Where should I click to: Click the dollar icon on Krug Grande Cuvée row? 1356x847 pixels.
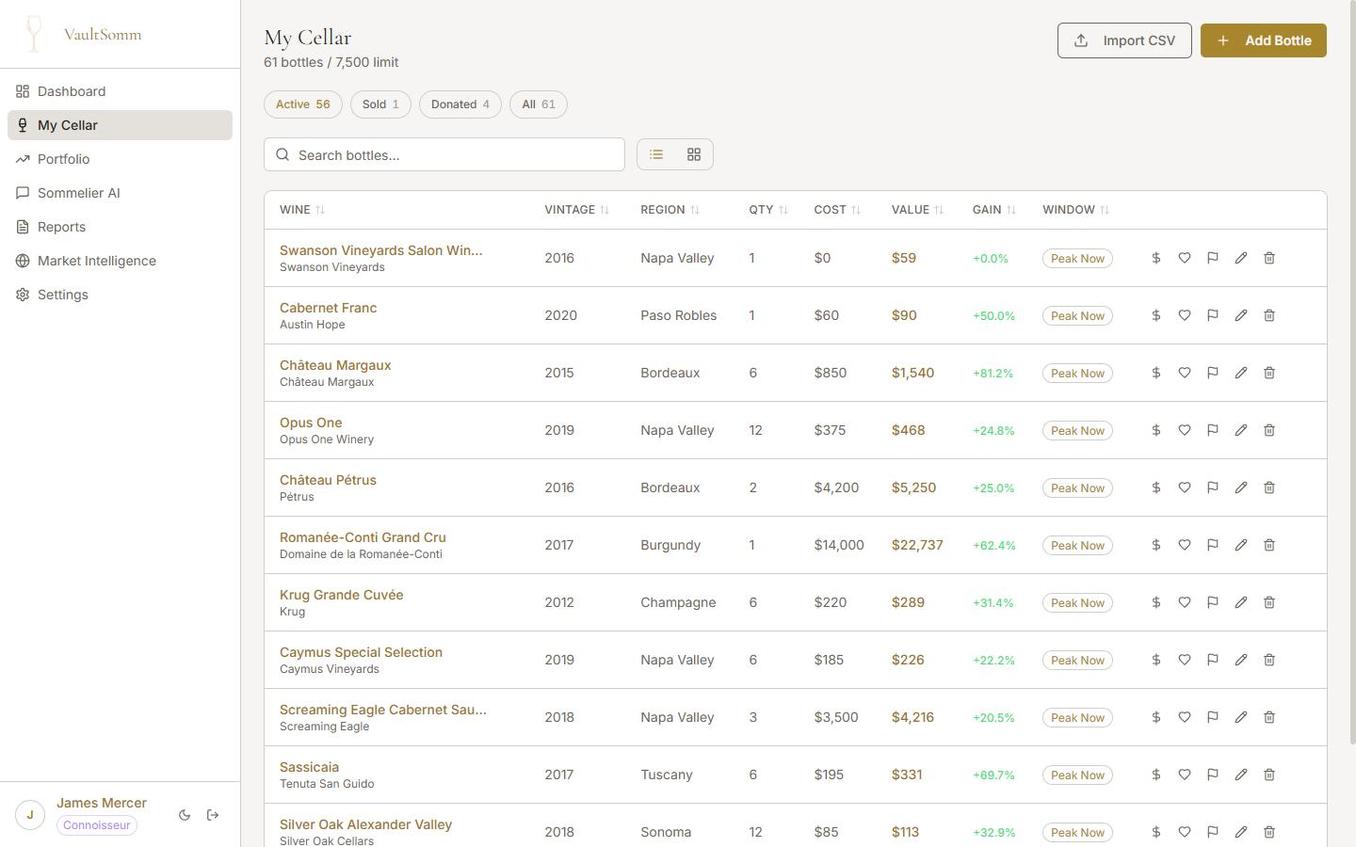(1156, 603)
